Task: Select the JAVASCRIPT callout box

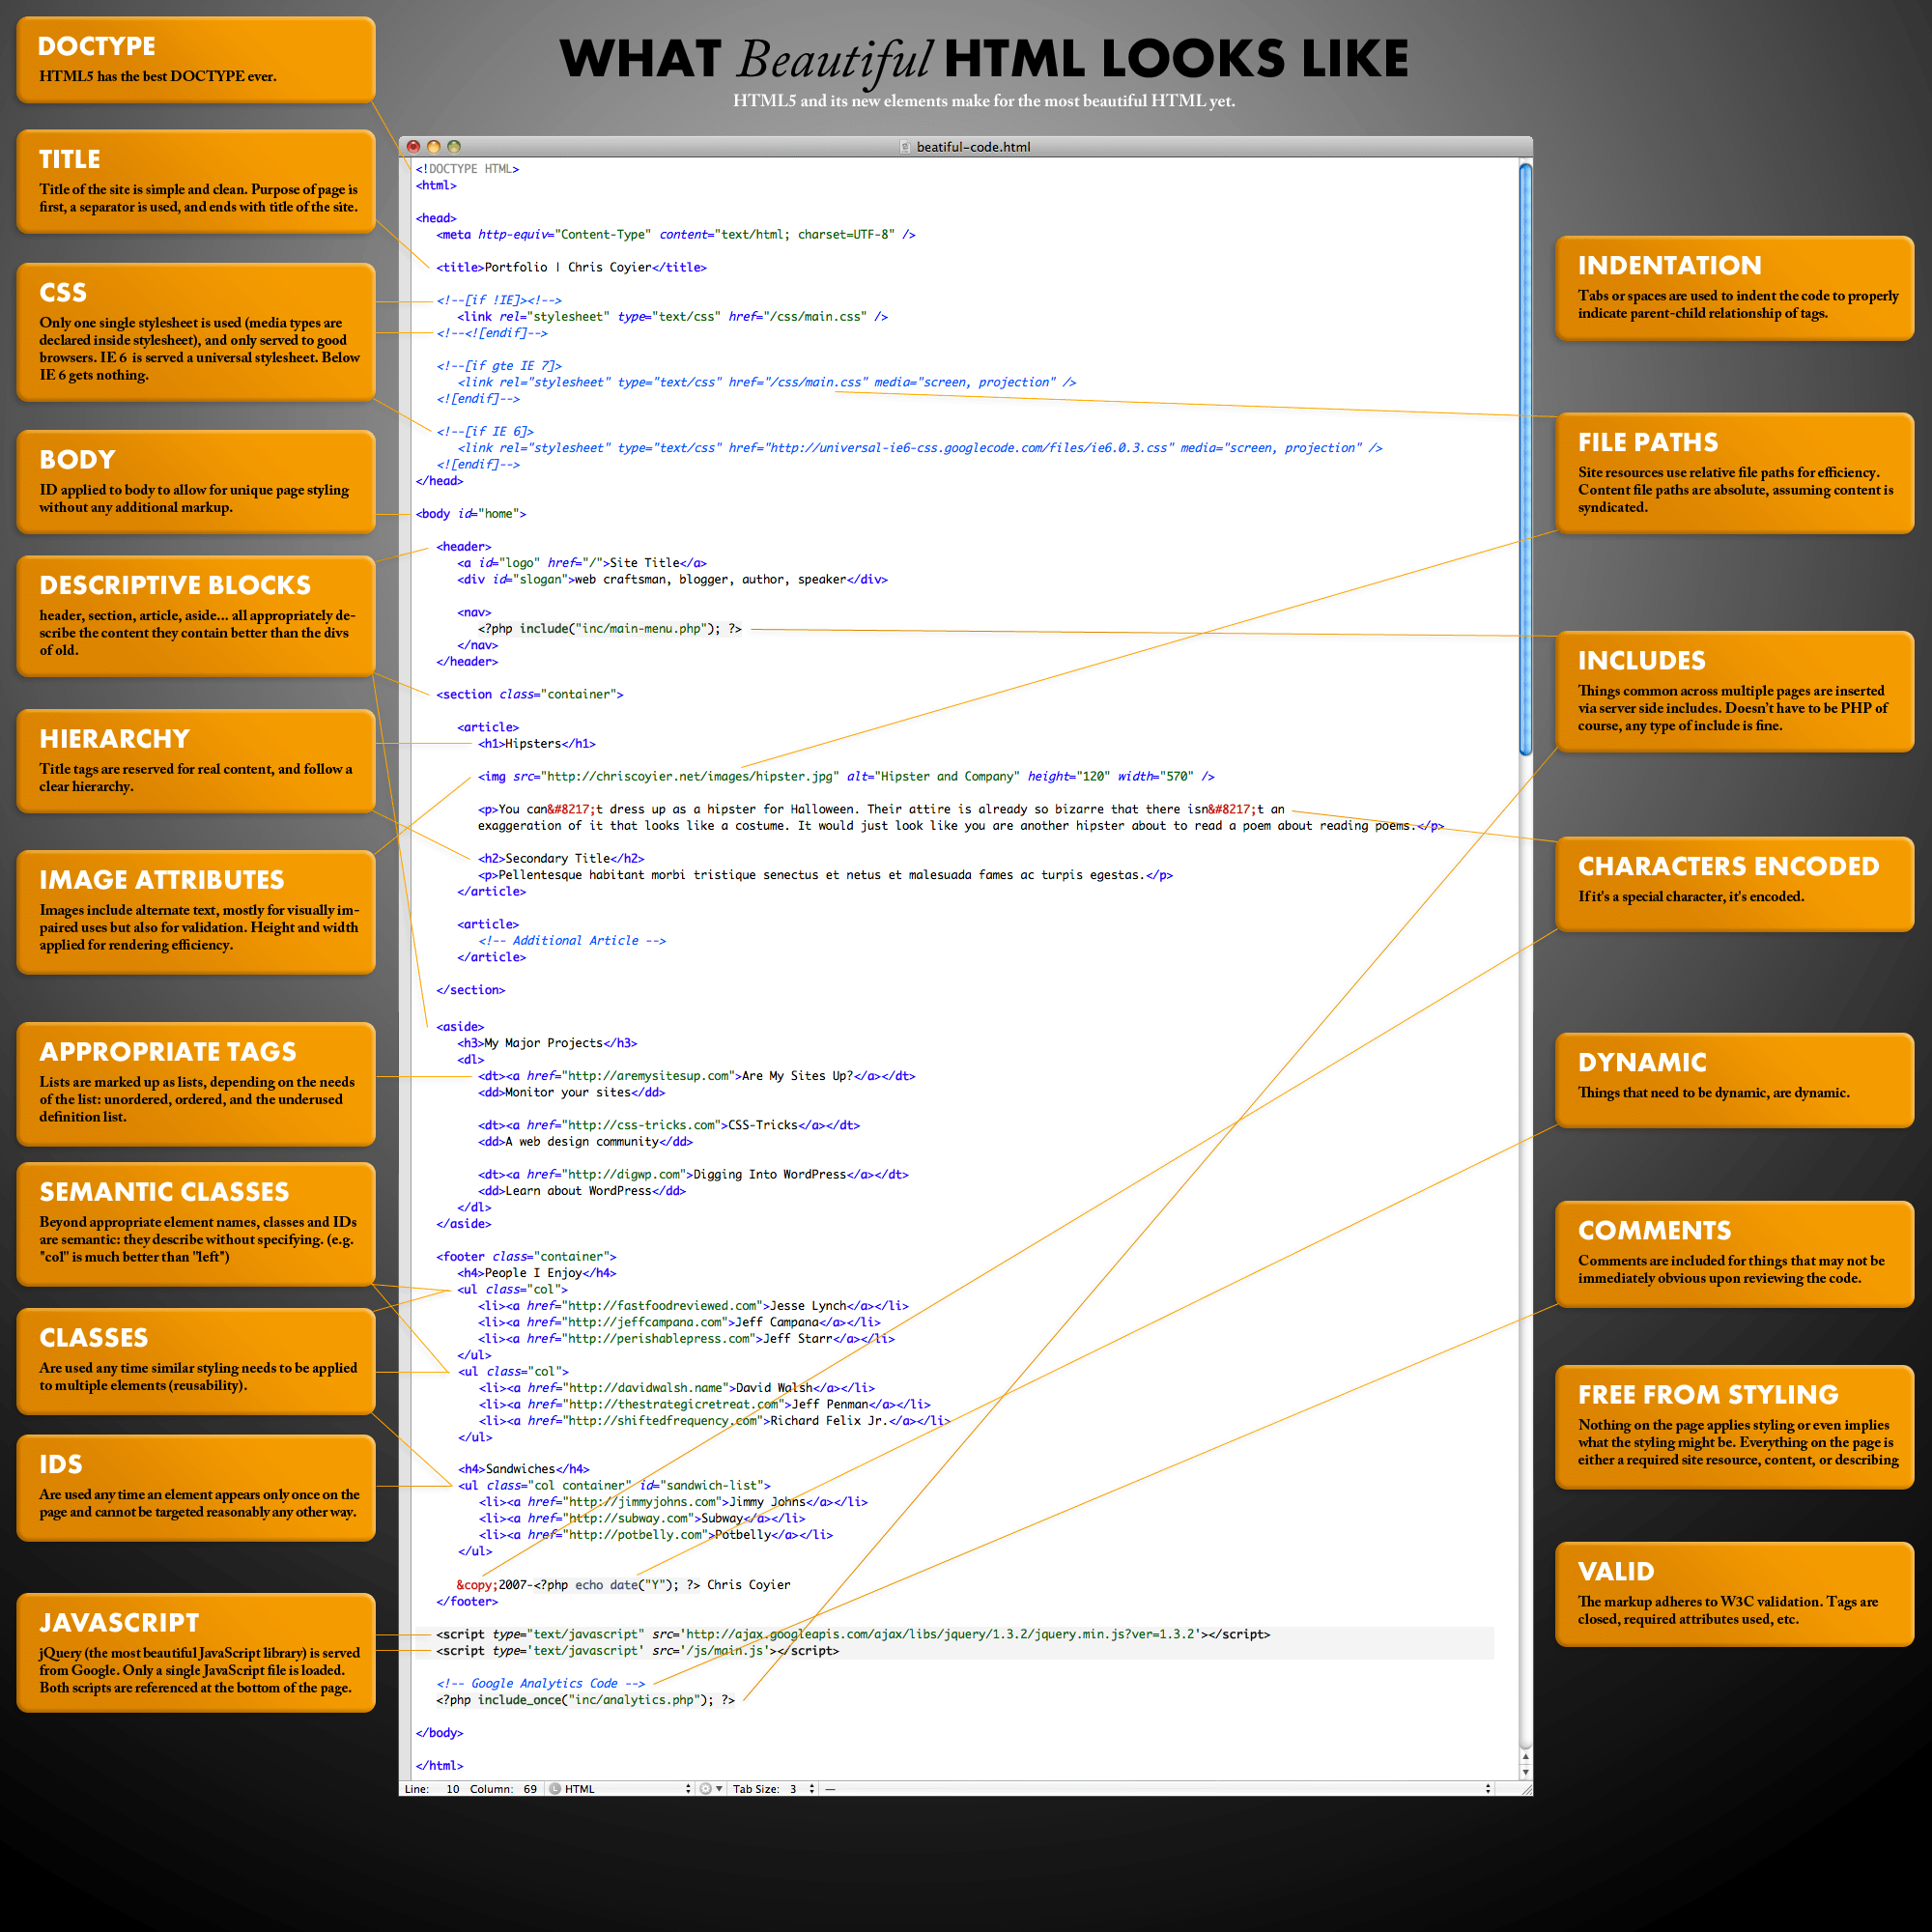Action: pos(195,1653)
